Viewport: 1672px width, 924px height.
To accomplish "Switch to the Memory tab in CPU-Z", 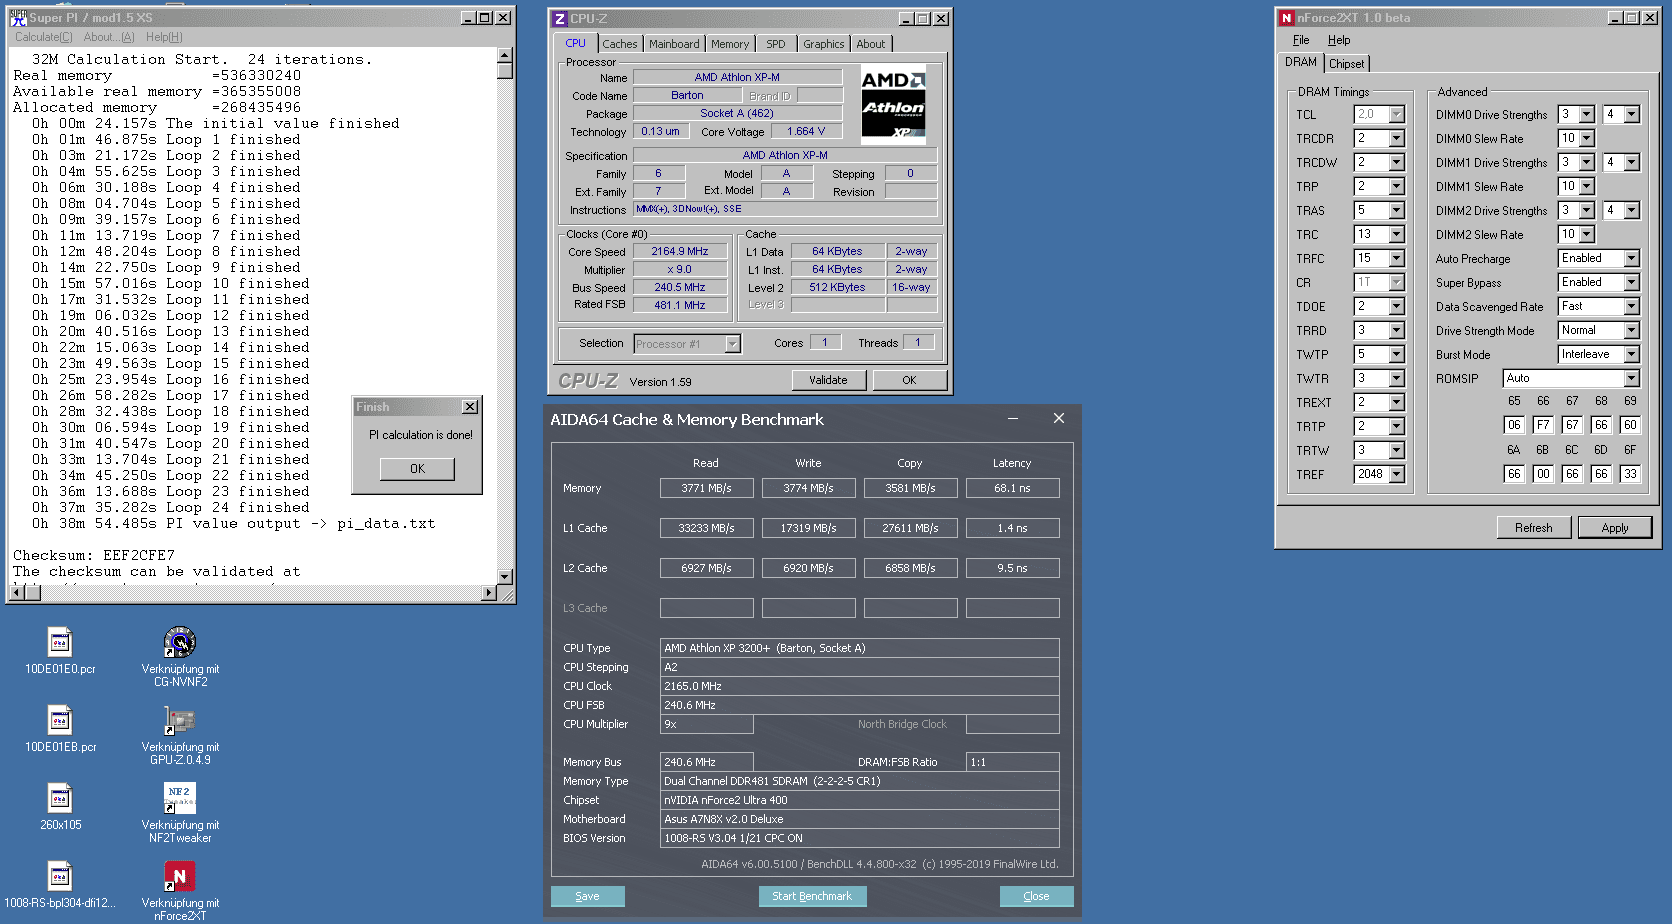I will point(729,44).
